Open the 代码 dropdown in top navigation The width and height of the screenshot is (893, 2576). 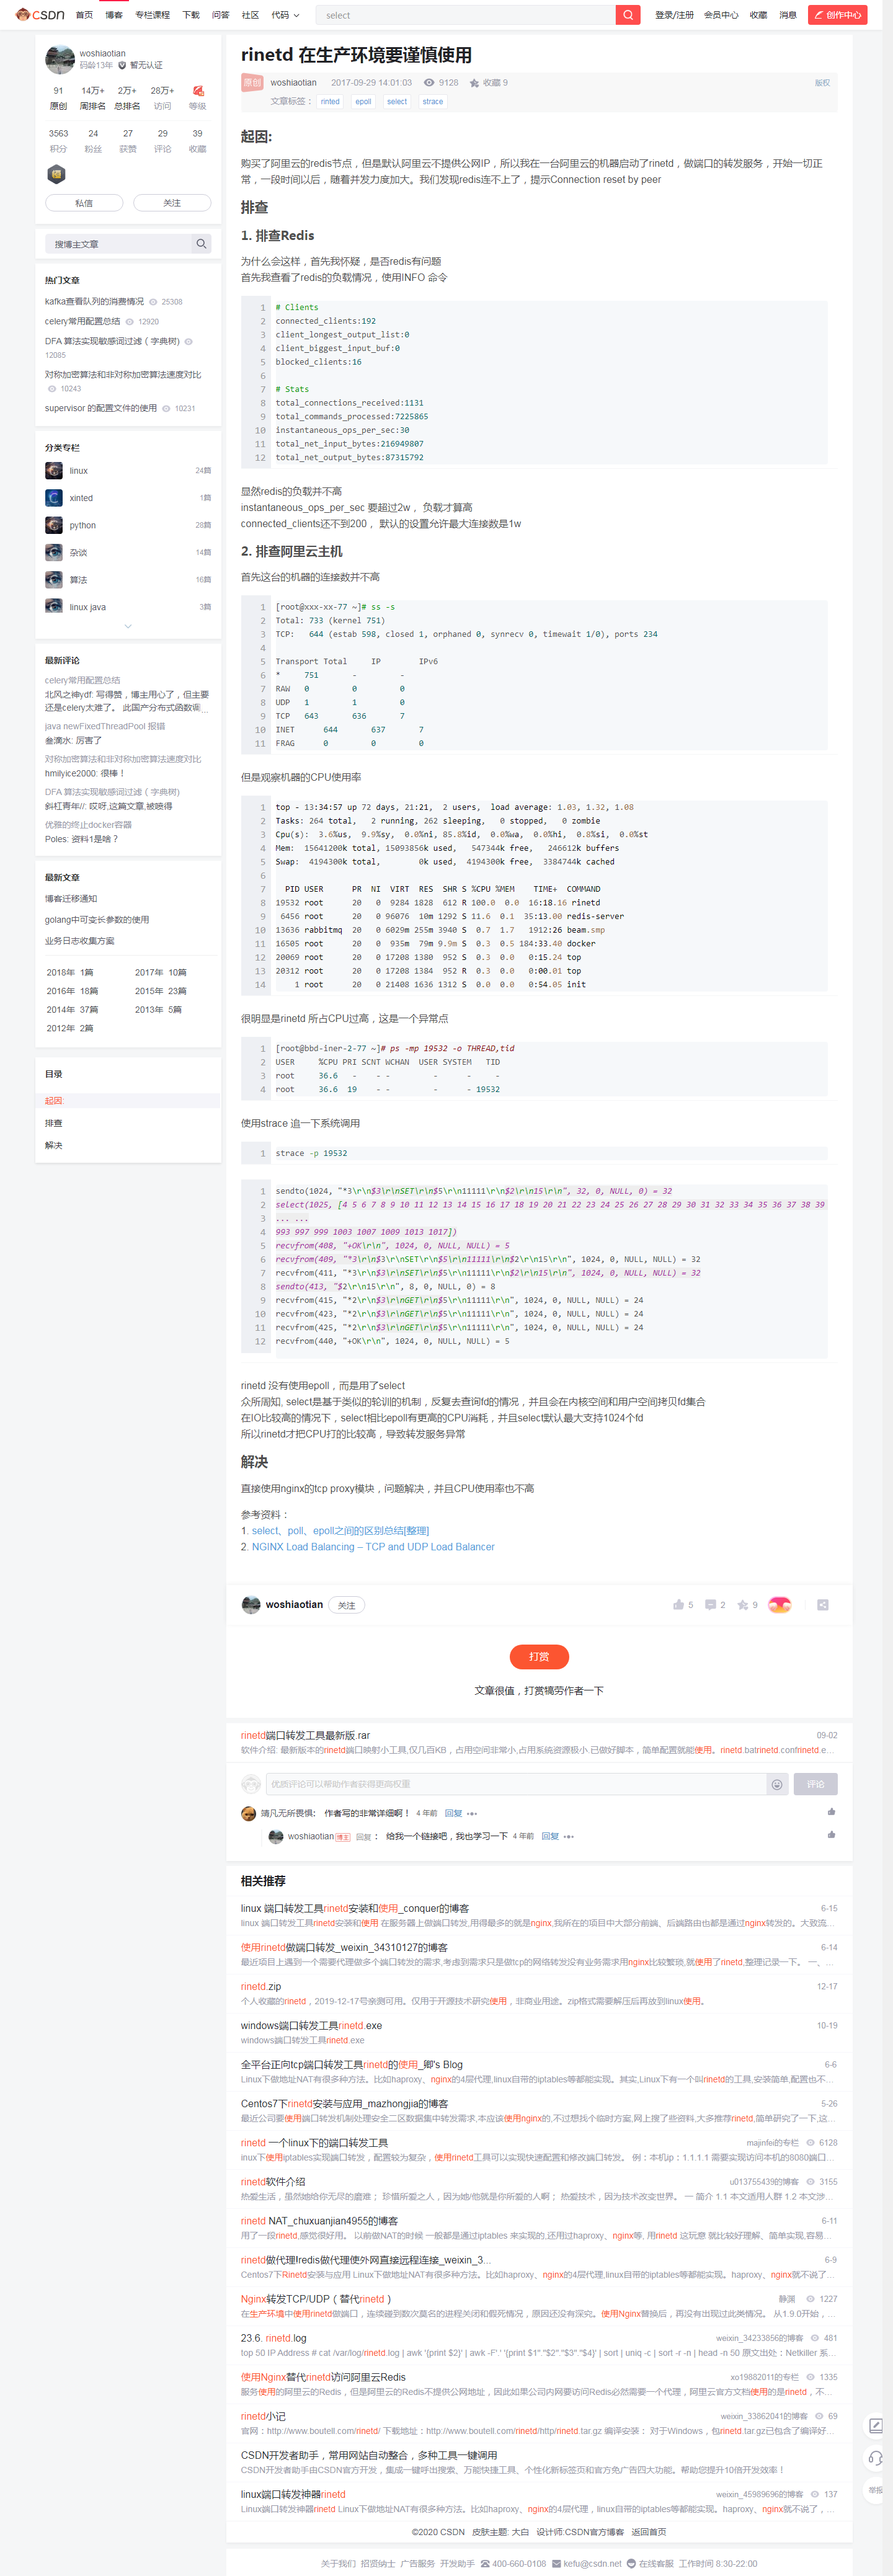click(x=285, y=15)
